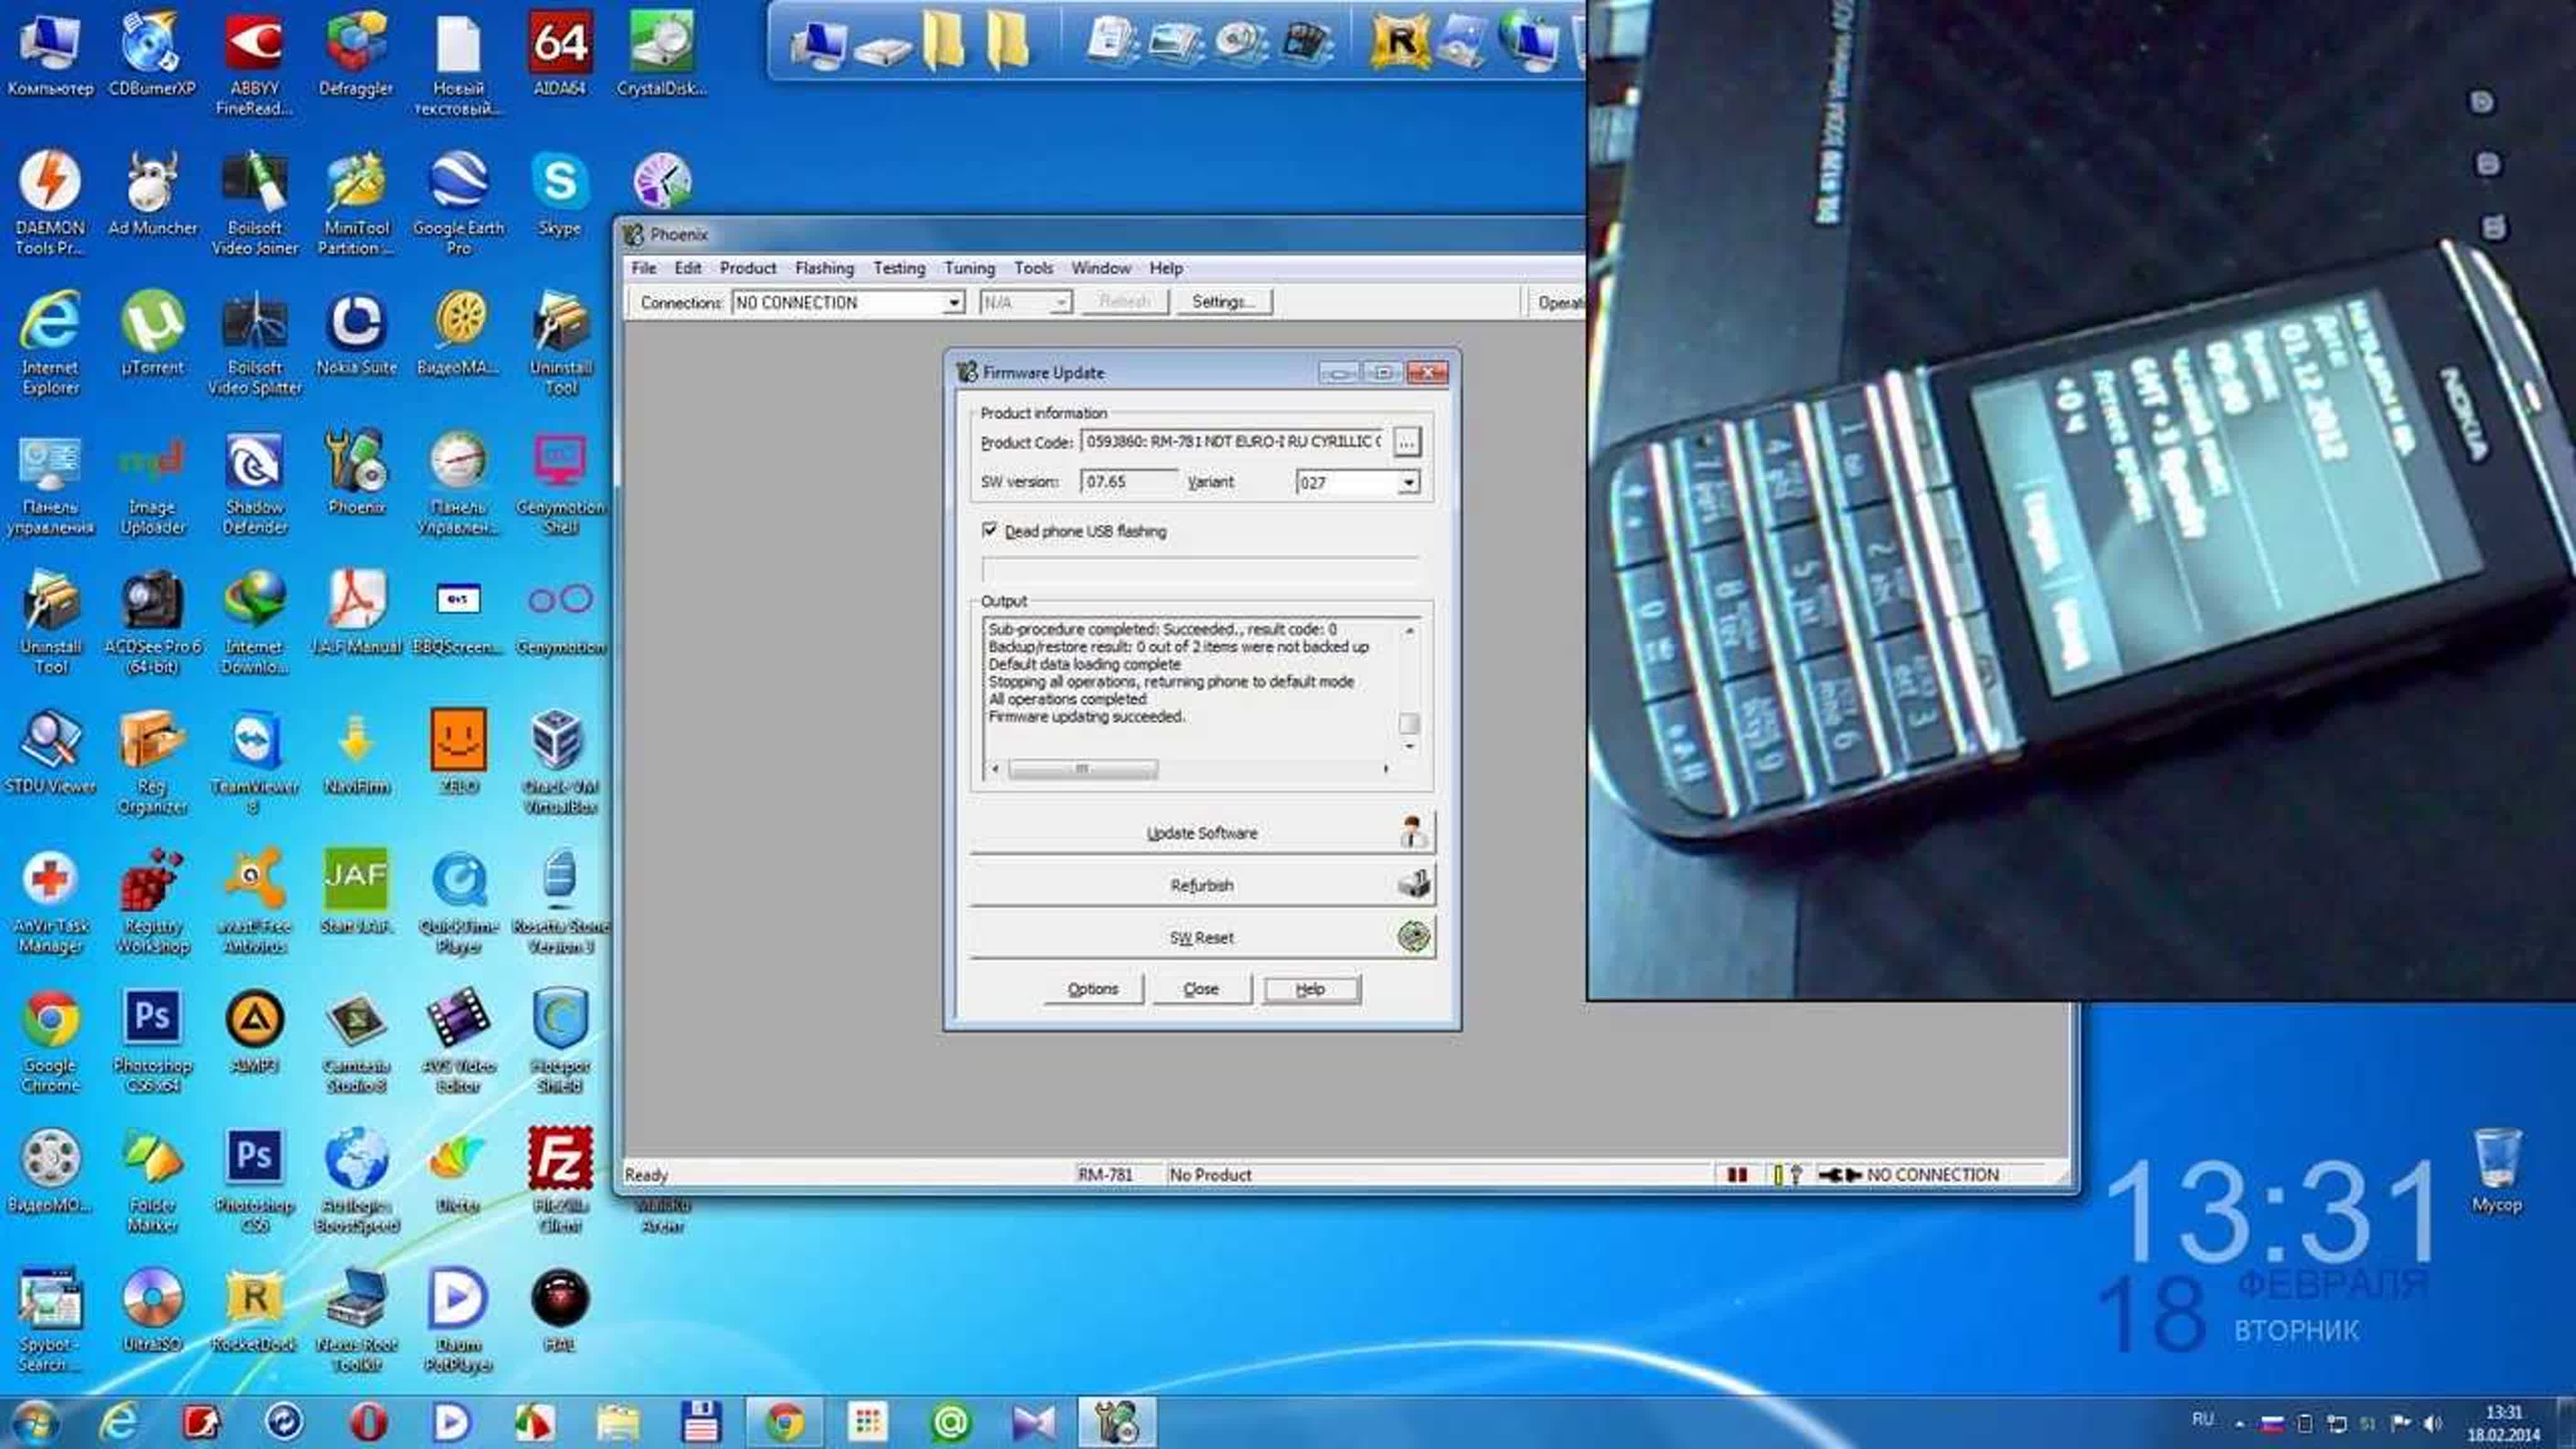This screenshot has width=2576, height=1449.
Task: Open the File menu in Phoenix
Action: pos(643,268)
